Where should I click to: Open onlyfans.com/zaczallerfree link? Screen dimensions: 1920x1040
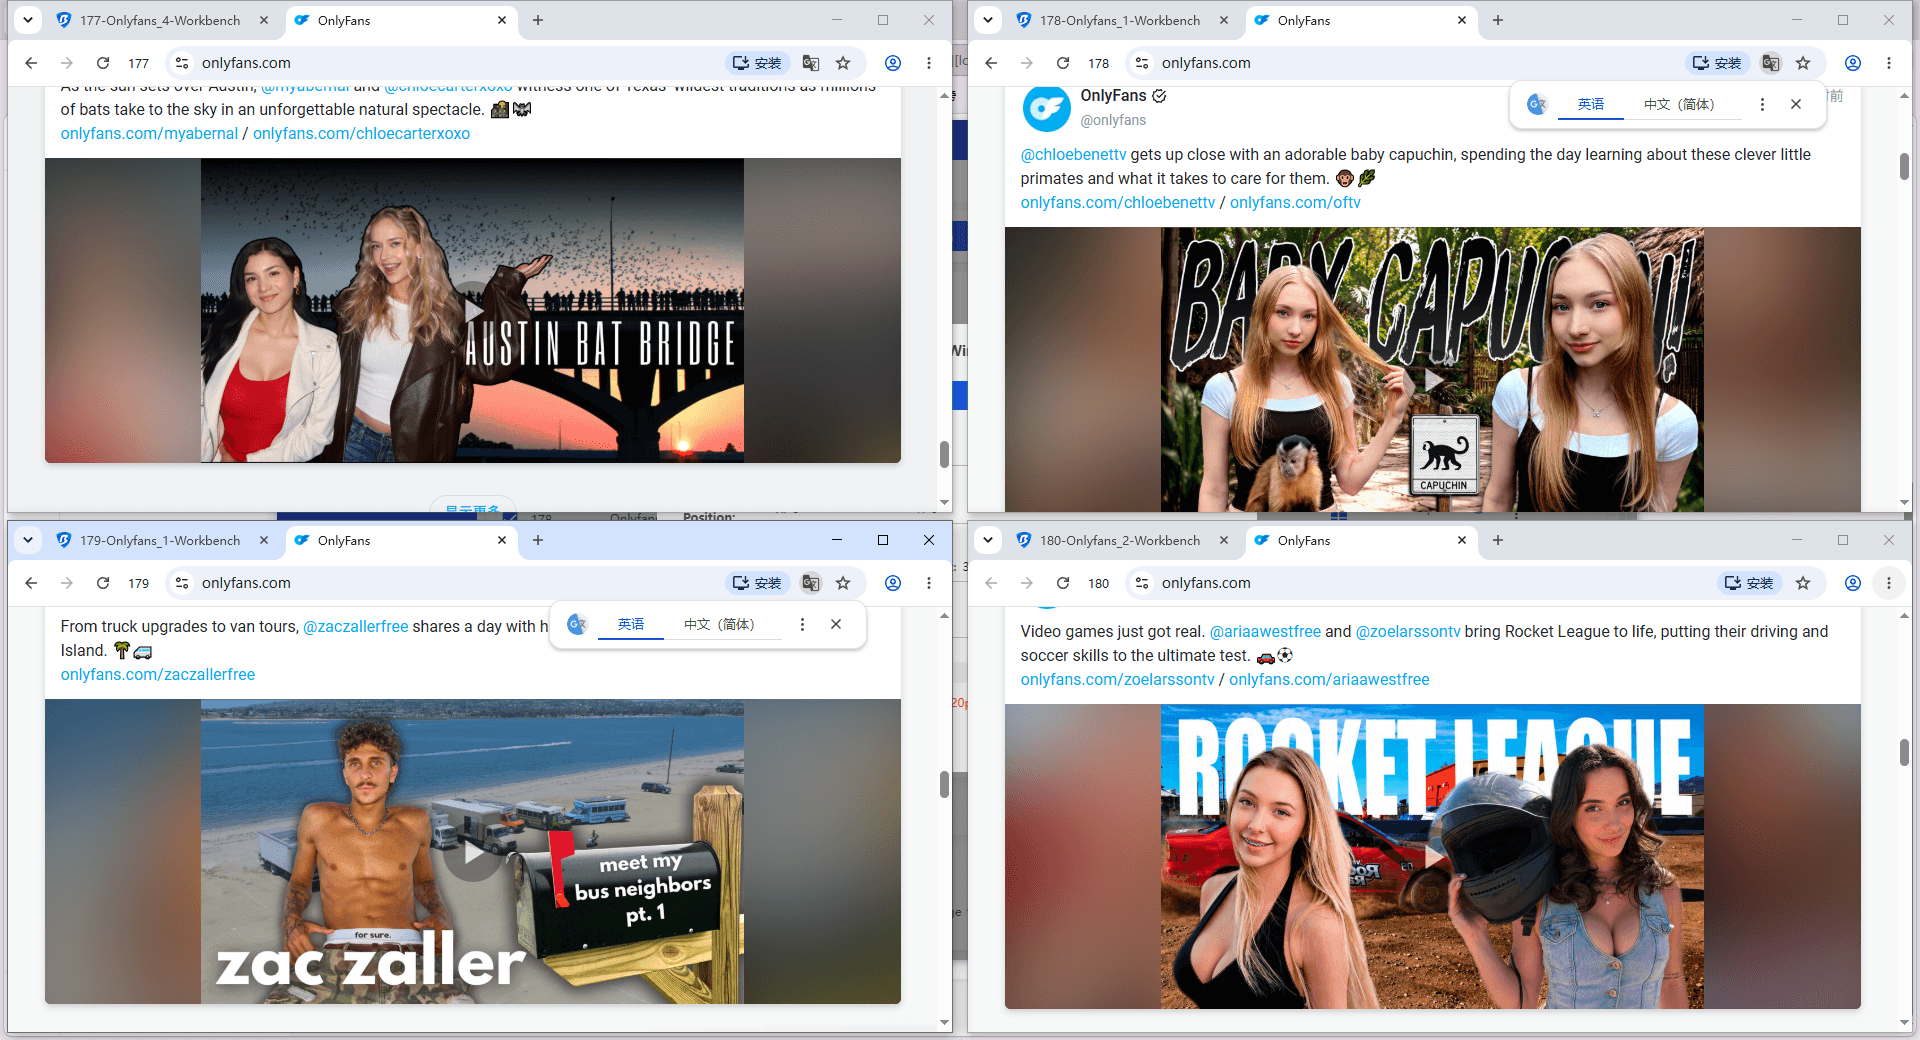(158, 674)
